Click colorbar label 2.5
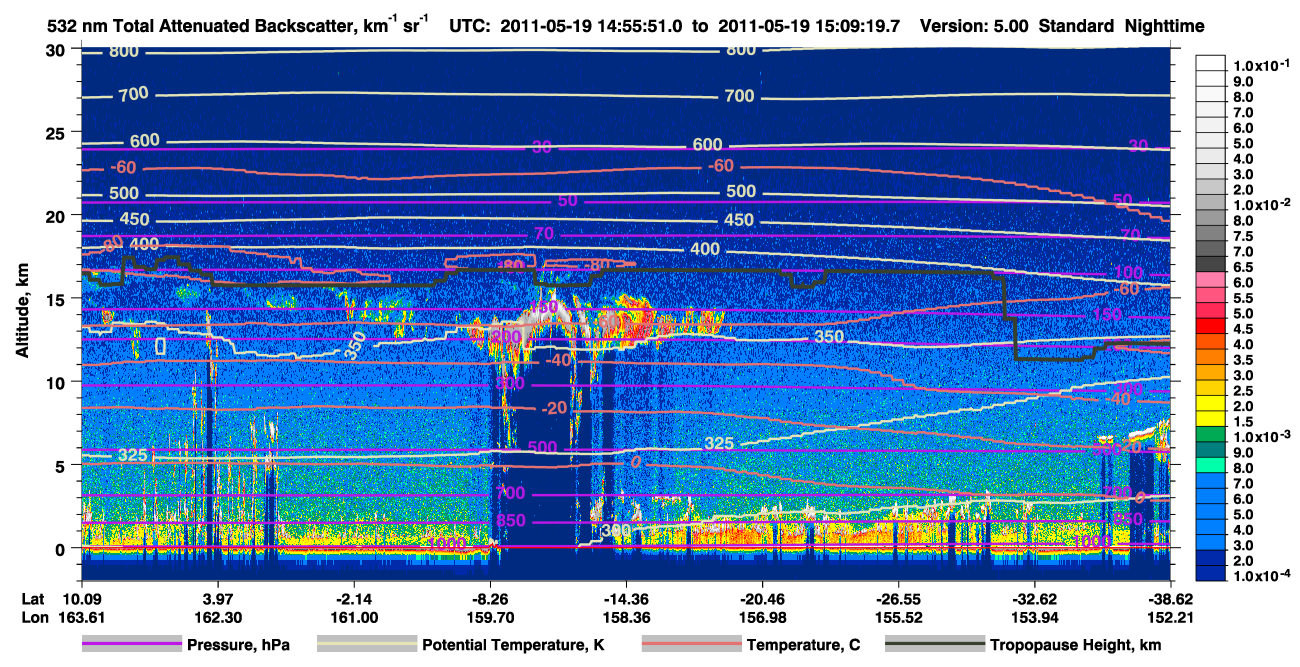The image size is (1300, 667). 1243,391
